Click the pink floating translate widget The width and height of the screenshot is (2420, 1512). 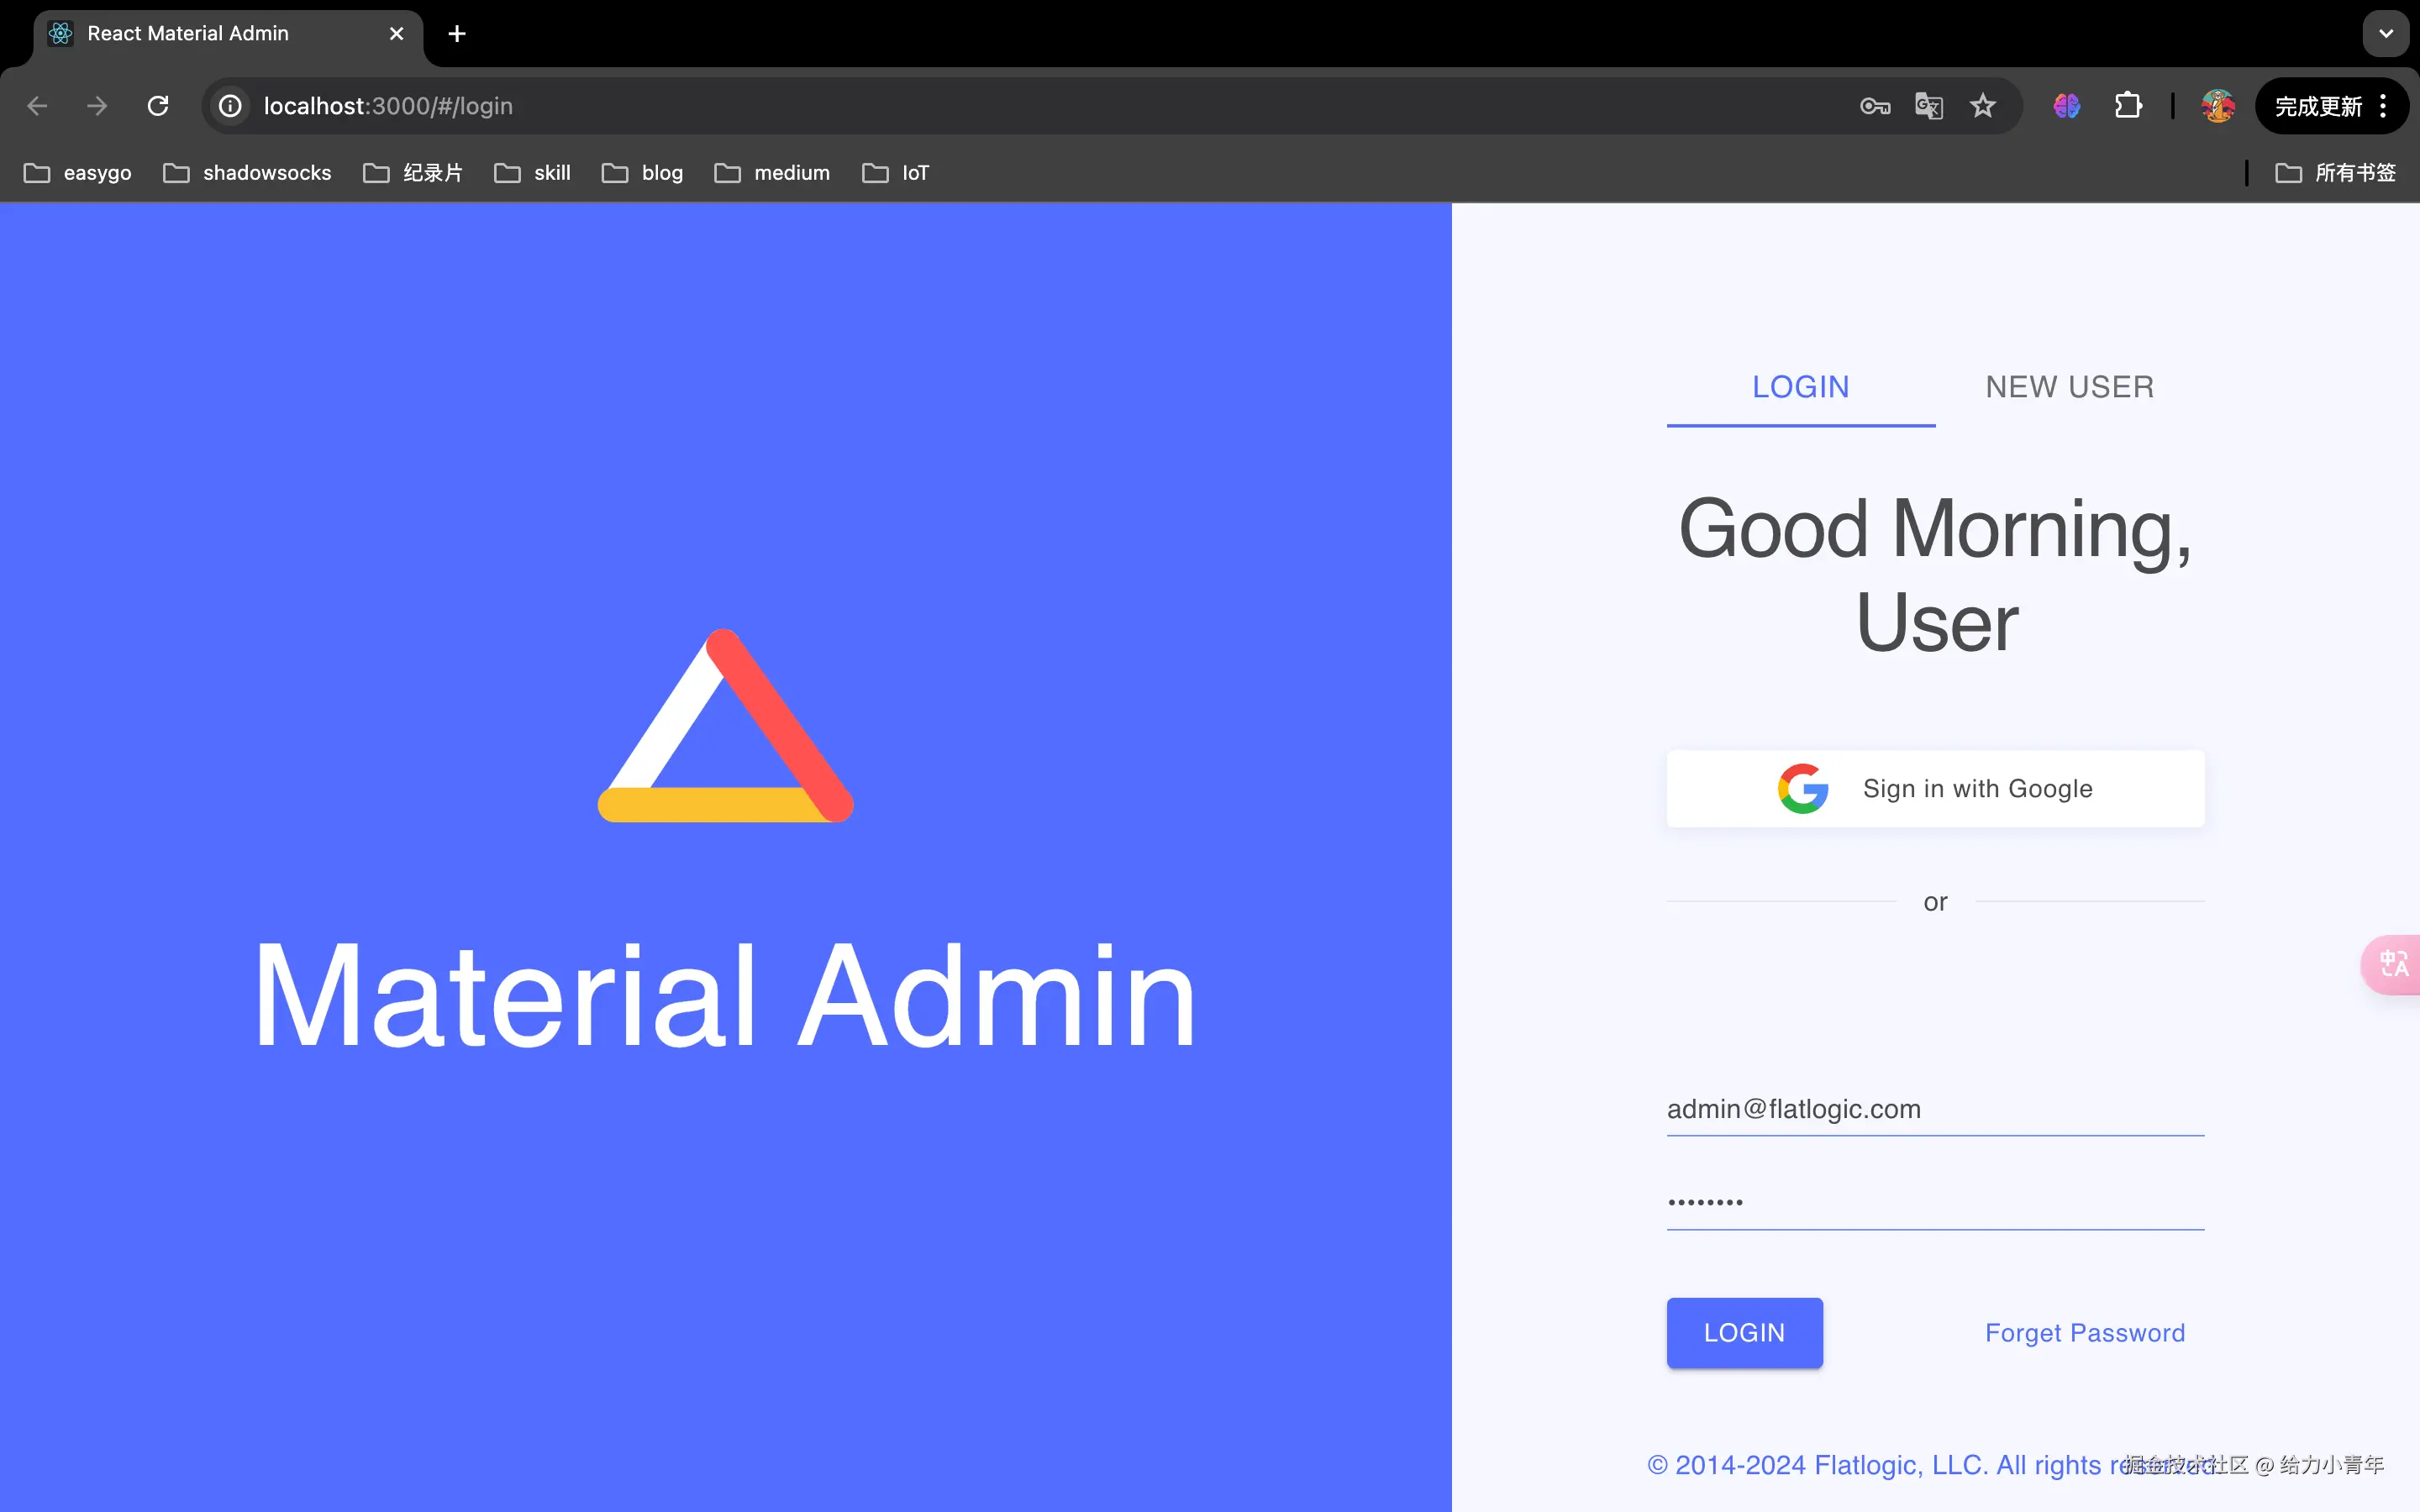pyautogui.click(x=2393, y=964)
